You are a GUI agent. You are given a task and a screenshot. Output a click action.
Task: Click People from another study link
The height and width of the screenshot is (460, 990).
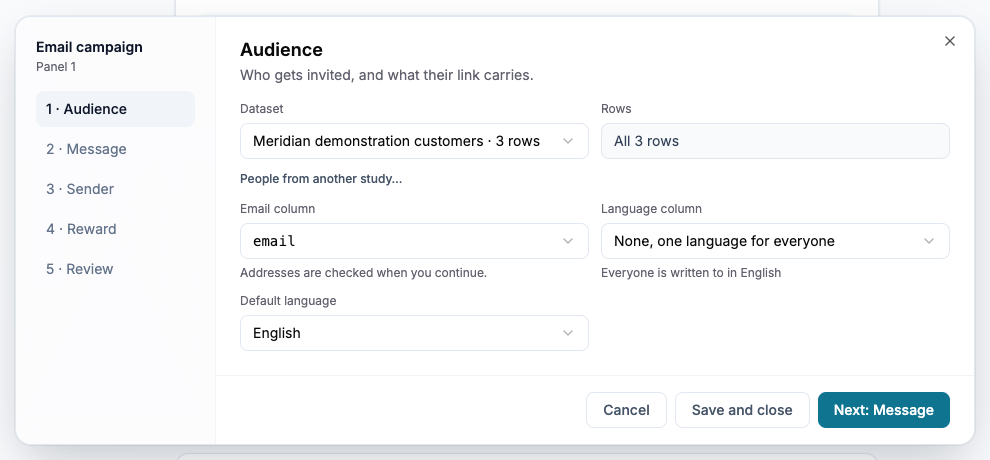pyautogui.click(x=321, y=179)
